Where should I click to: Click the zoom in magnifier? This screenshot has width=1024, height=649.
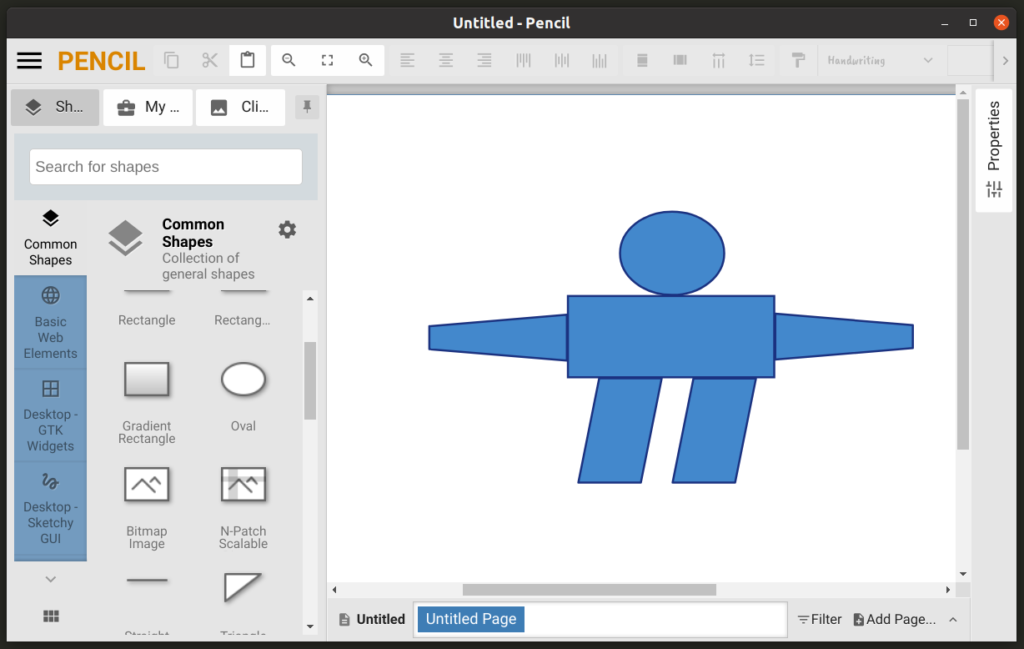pyautogui.click(x=365, y=60)
